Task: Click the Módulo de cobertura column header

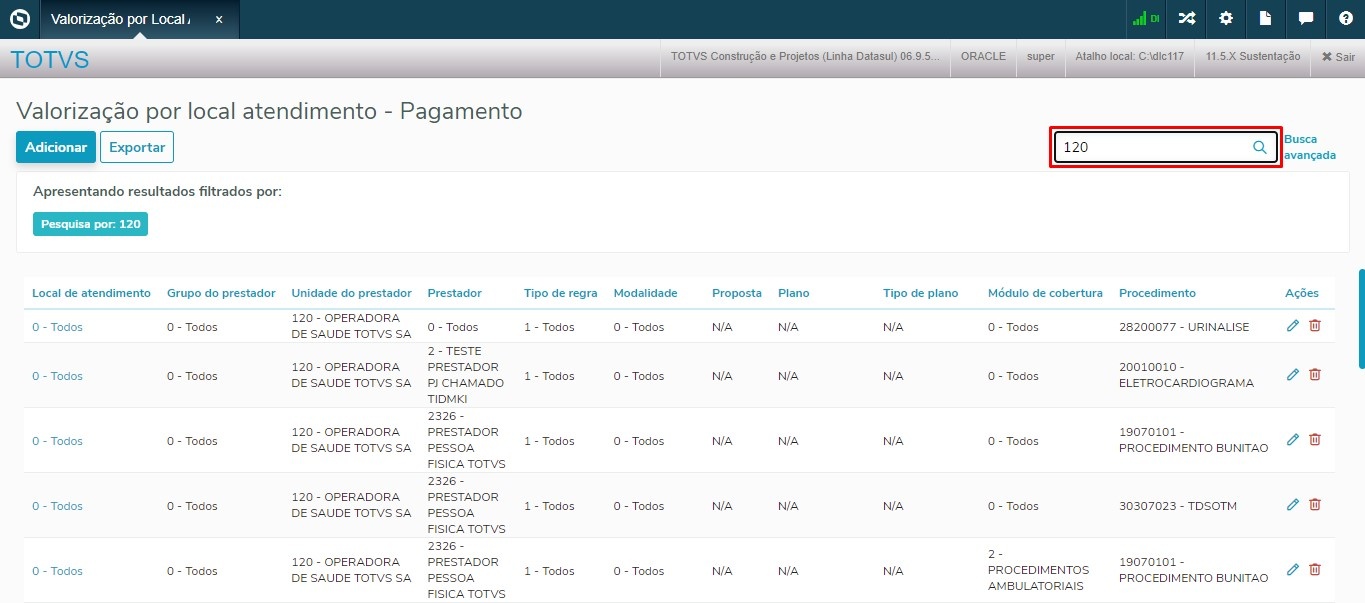Action: click(x=1045, y=293)
